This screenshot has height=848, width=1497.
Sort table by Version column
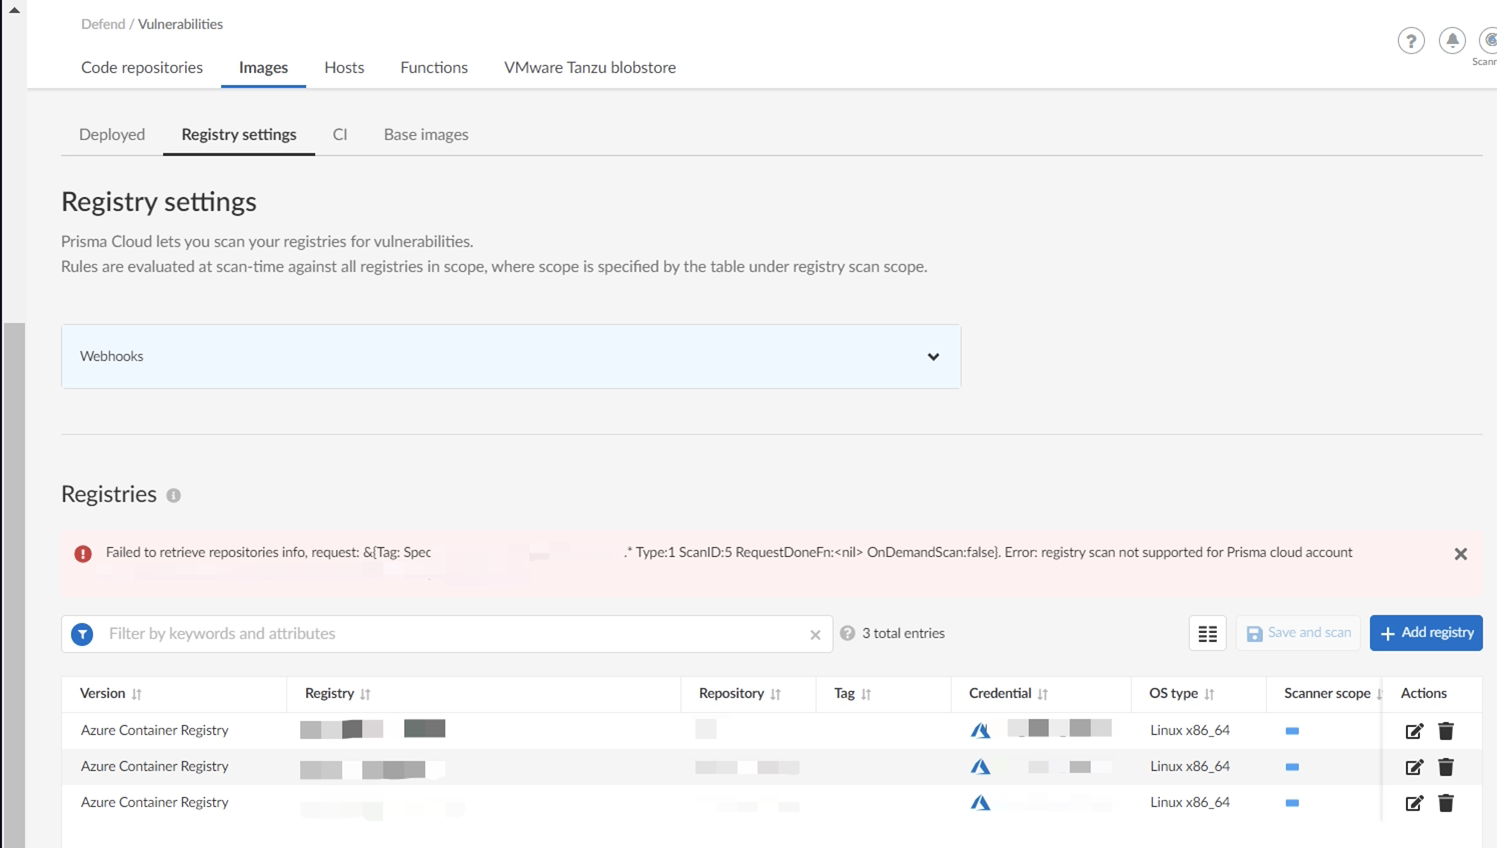(x=137, y=694)
